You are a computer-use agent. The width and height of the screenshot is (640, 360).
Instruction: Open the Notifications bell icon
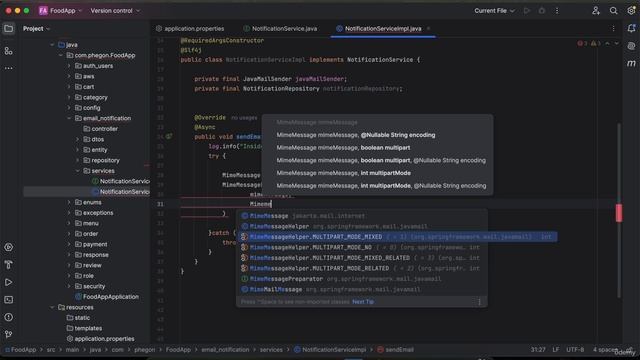(631, 28)
